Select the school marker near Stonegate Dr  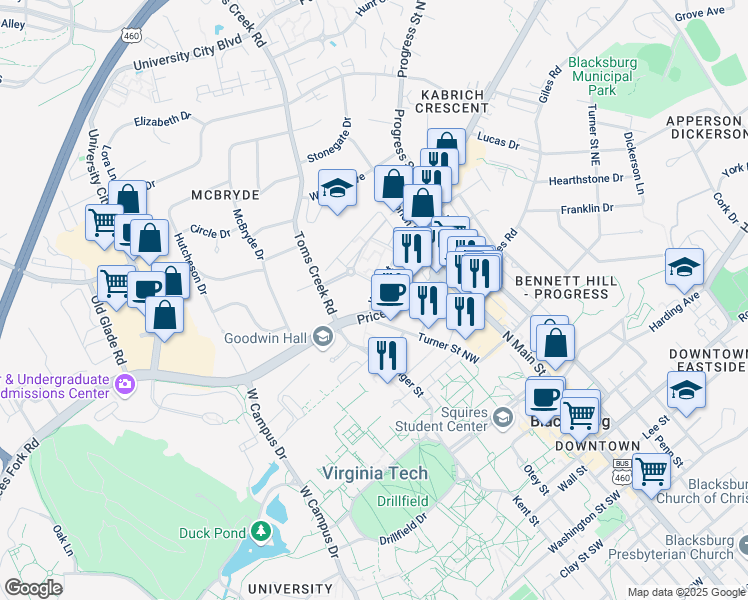[x=337, y=190]
